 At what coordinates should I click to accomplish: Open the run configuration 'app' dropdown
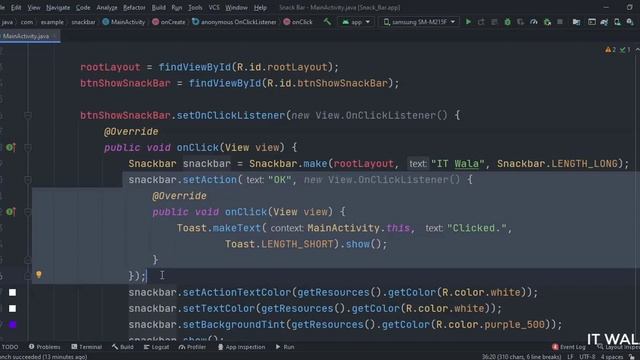click(356, 22)
